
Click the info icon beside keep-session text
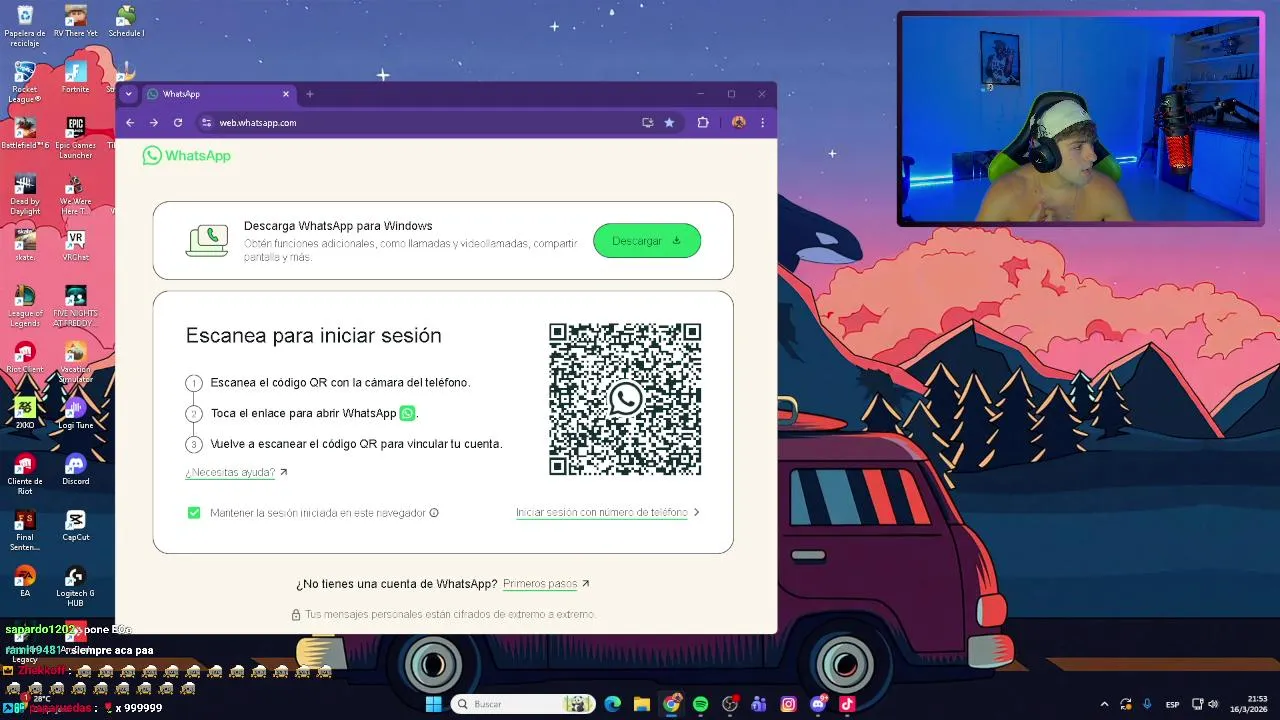pos(434,513)
